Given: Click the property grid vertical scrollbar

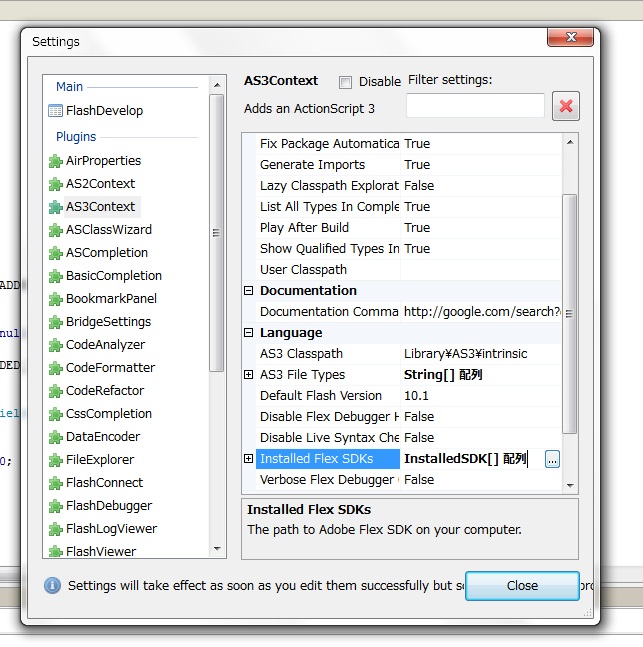Looking at the screenshot, I should (x=569, y=310).
